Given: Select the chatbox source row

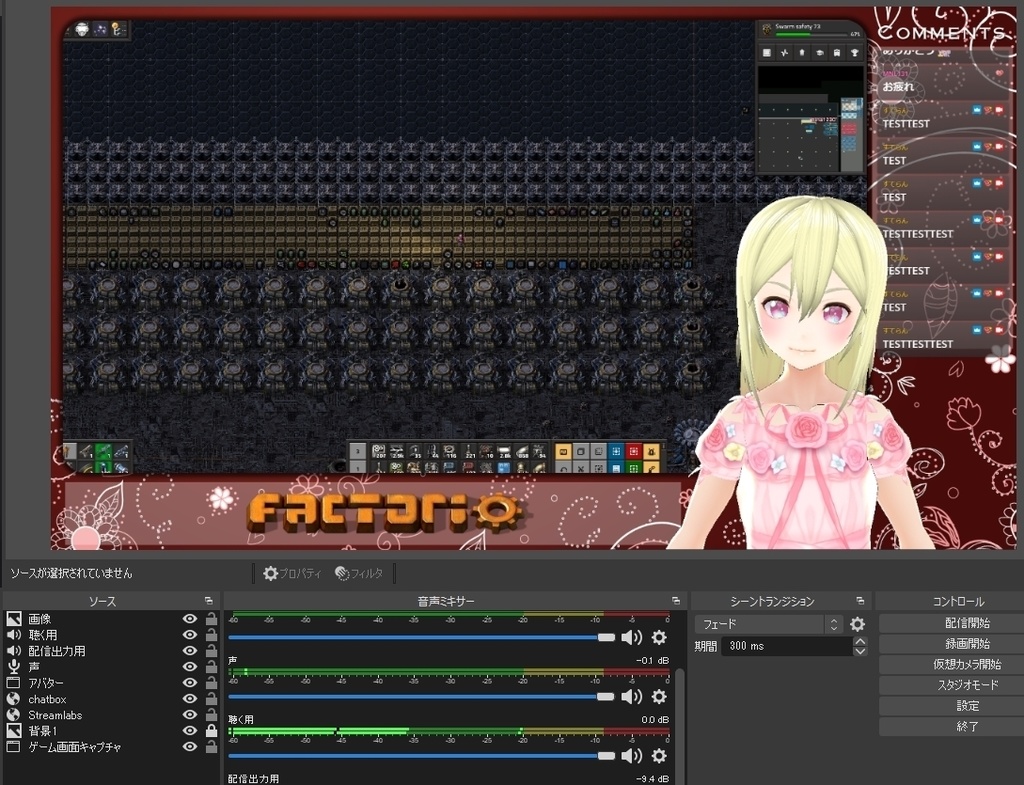Looking at the screenshot, I should (x=112, y=699).
